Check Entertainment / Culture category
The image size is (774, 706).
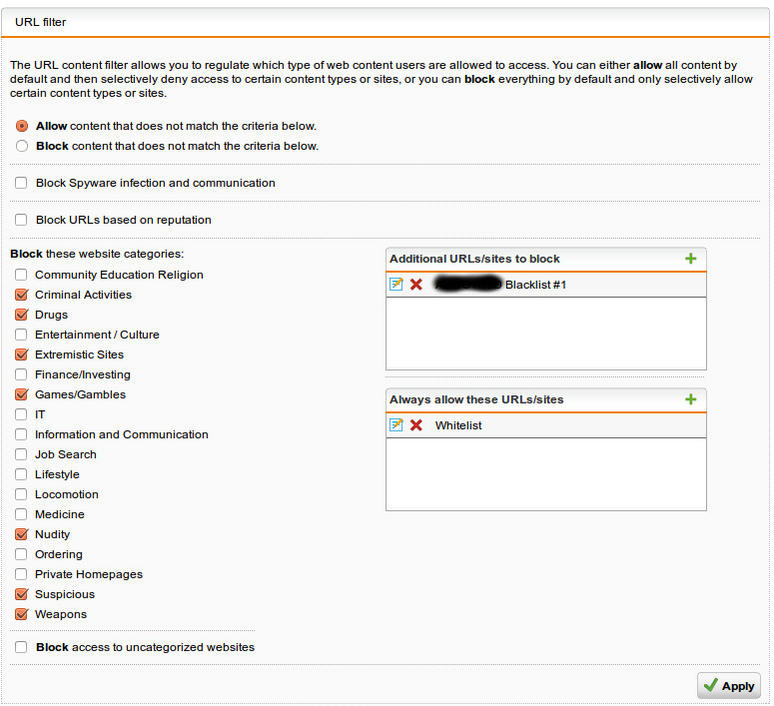pyautogui.click(x=21, y=335)
